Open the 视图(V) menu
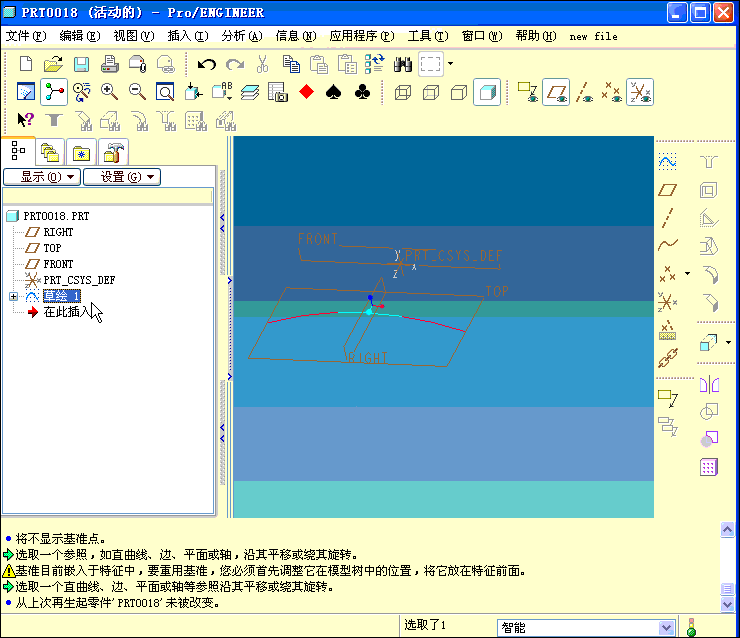The width and height of the screenshot is (740, 638). click(134, 36)
